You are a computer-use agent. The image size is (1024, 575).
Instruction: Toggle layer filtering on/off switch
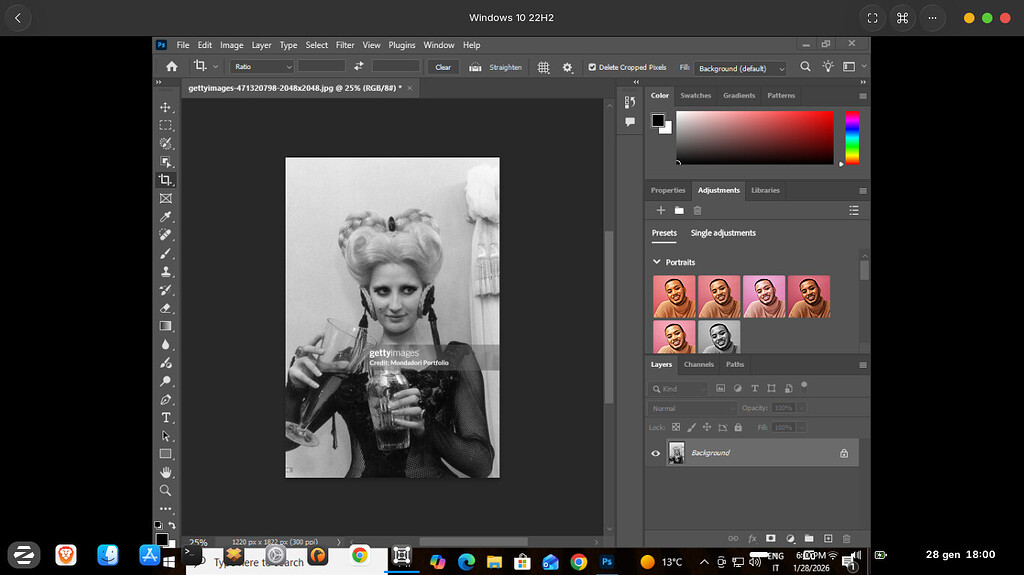point(804,386)
